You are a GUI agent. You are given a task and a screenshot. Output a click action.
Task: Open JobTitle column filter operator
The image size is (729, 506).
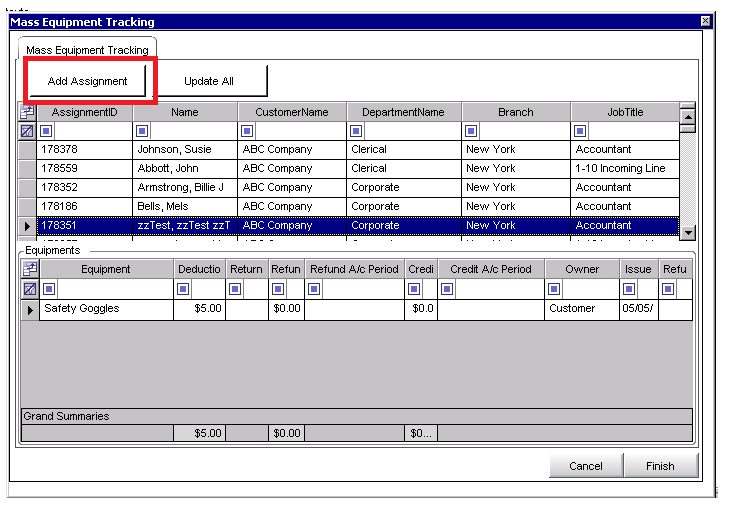coord(580,131)
